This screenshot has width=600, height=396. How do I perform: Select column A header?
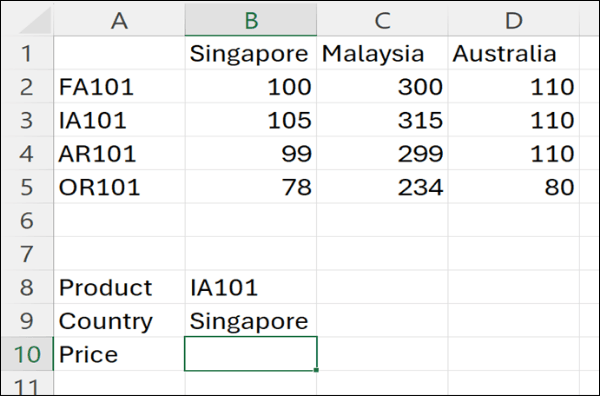point(119,20)
